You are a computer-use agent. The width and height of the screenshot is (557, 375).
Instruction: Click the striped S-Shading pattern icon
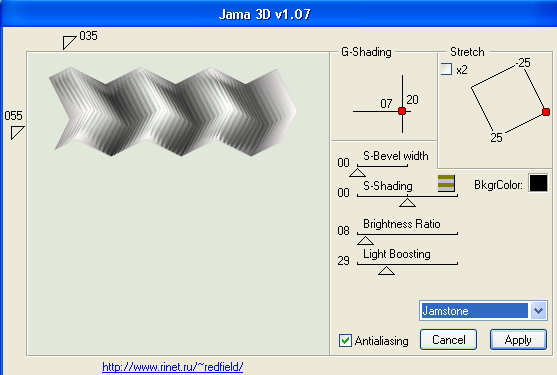click(x=446, y=183)
